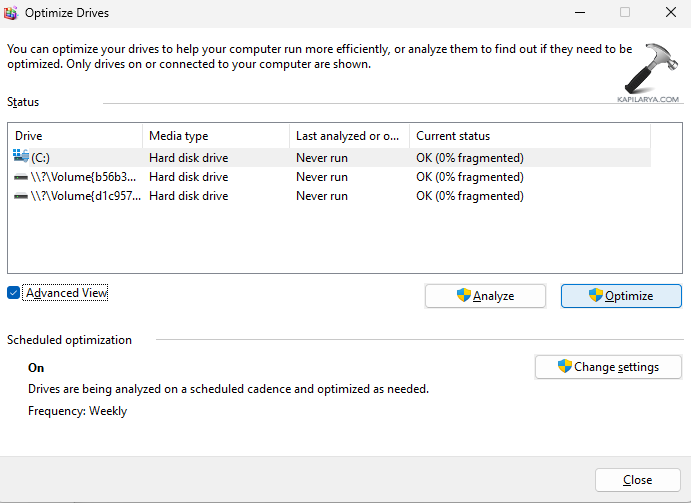This screenshot has height=503, width=691.
Task: Click the drive icon of Volume{d1c957 row
Action: coord(21,196)
